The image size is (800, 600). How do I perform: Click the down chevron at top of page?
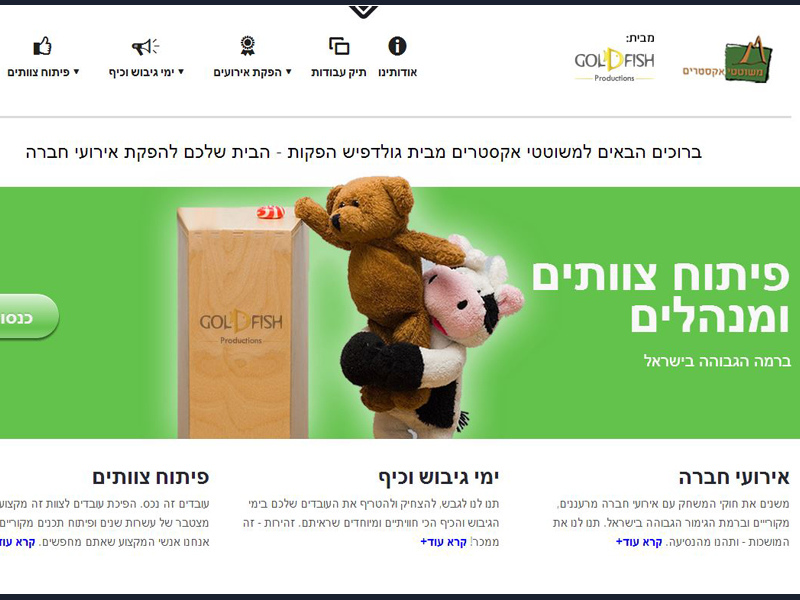pyautogui.click(x=363, y=11)
